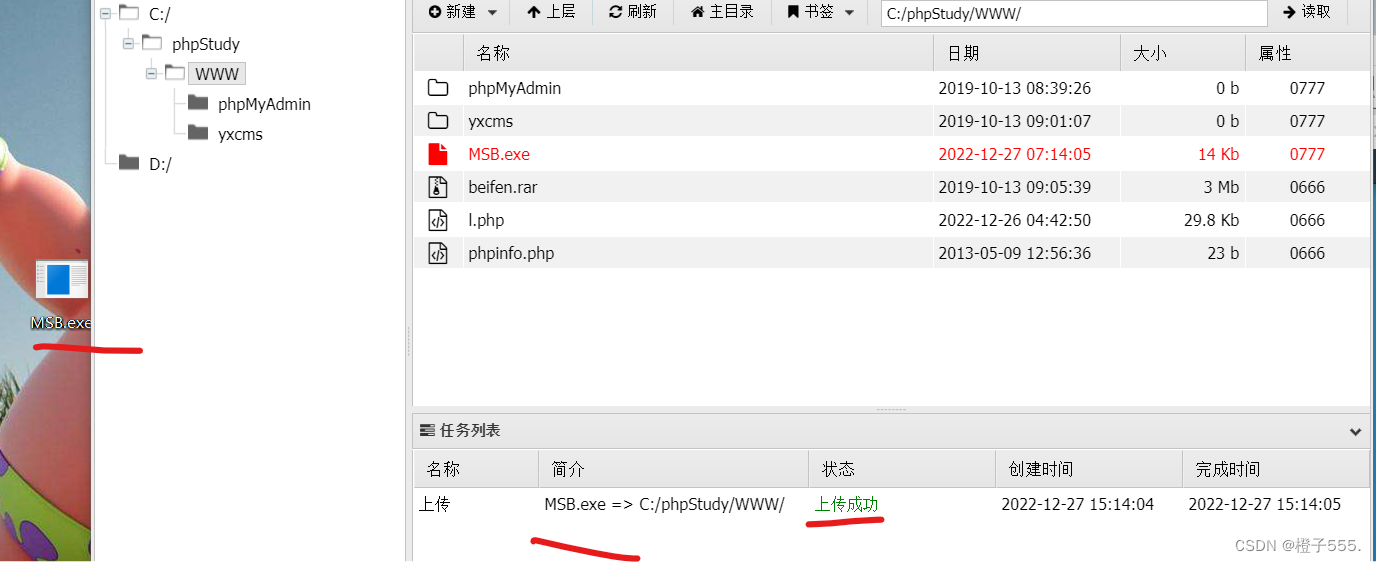Open the 新建 (New) dropdown menu
The width and height of the screenshot is (1376, 562).
point(463,12)
